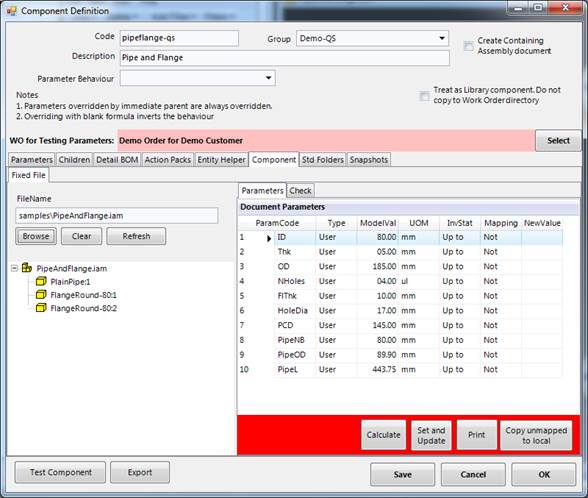This screenshot has height=498, width=588.
Task: Click the Calculate button
Action: tap(383, 435)
